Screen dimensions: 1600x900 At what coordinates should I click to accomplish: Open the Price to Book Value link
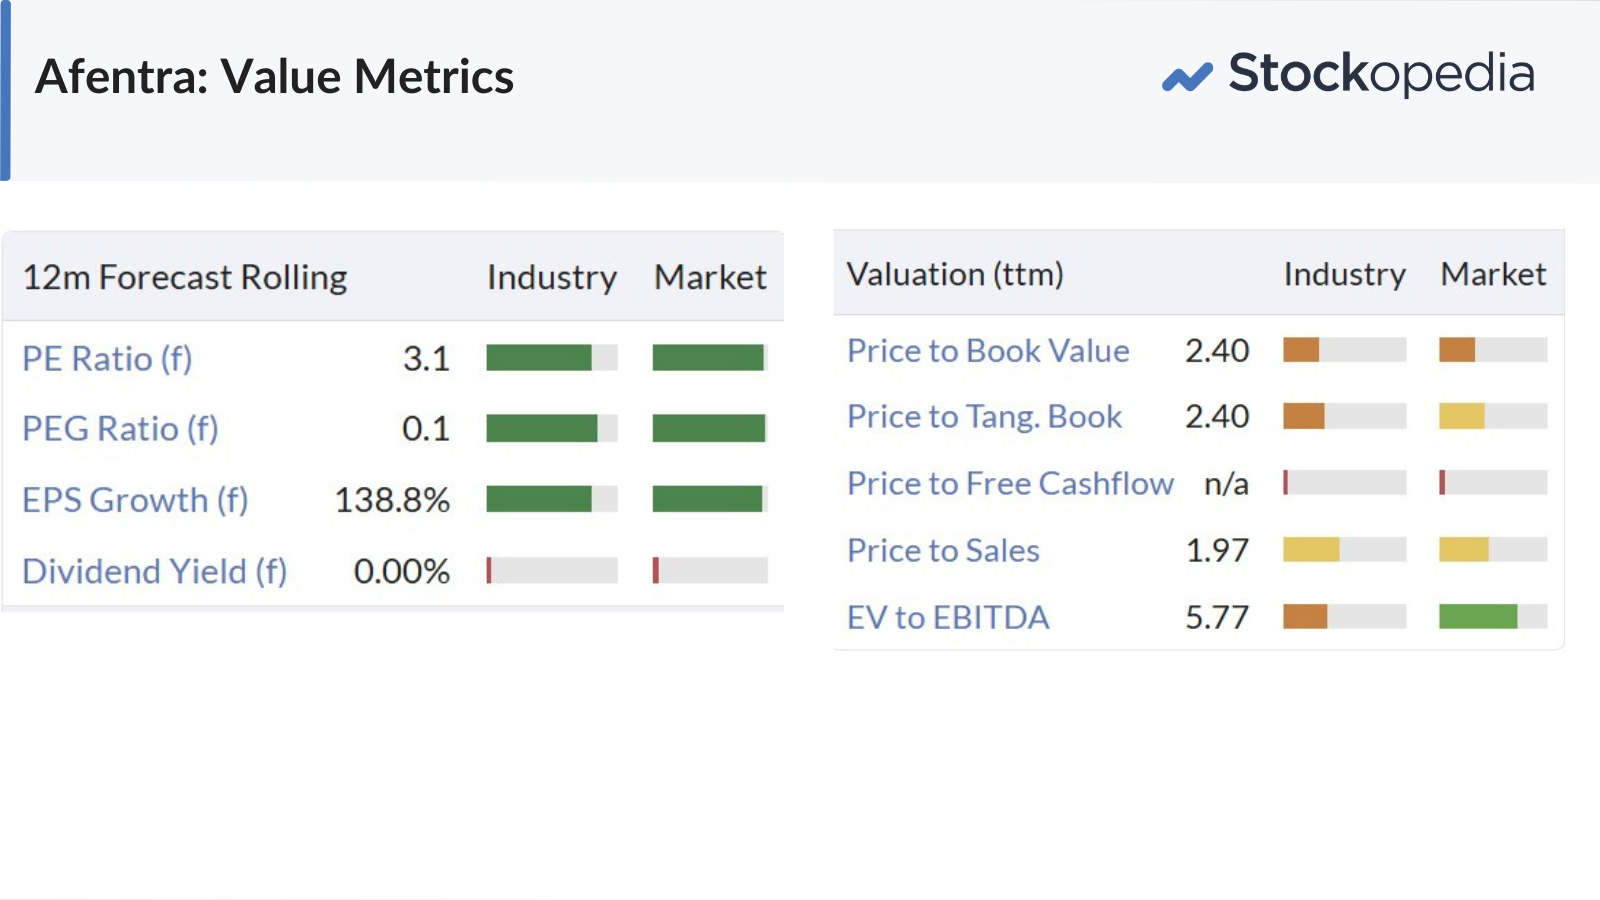(x=988, y=351)
